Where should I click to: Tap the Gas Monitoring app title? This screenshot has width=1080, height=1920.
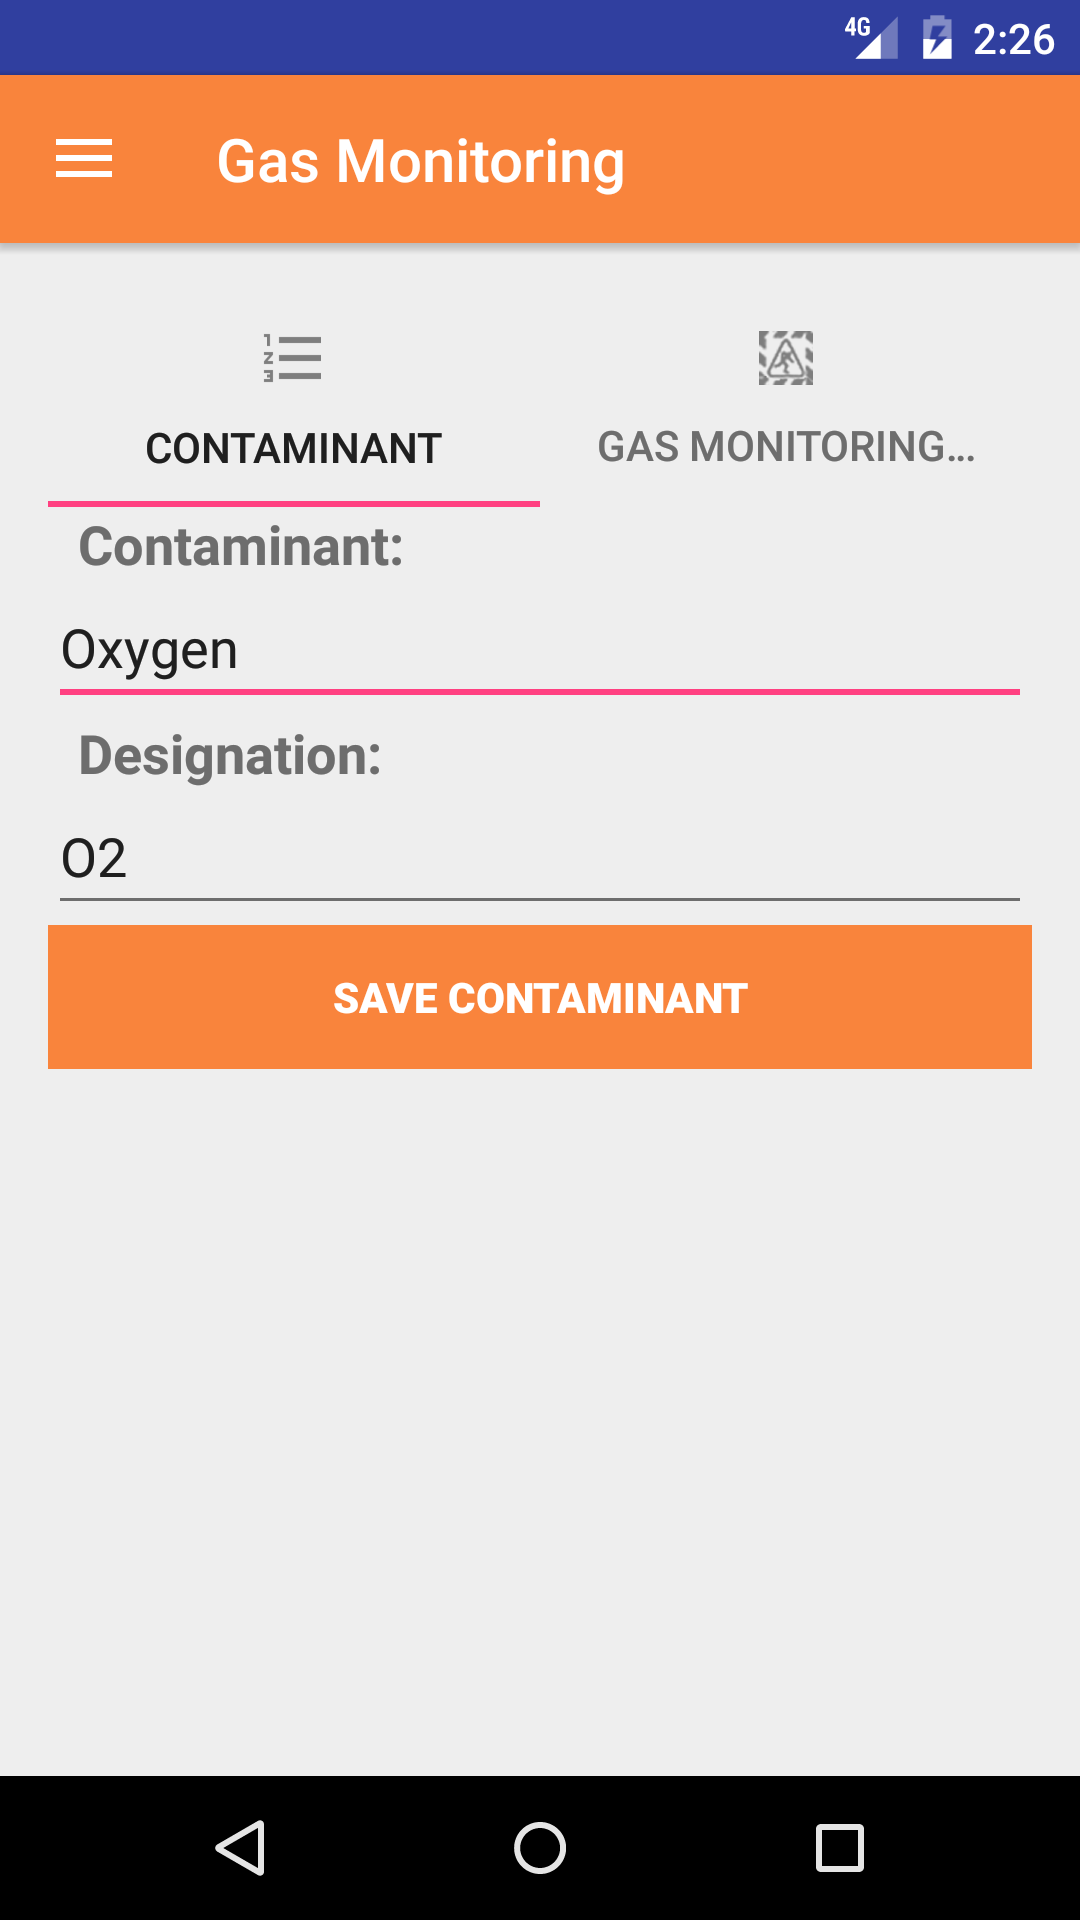(x=421, y=161)
